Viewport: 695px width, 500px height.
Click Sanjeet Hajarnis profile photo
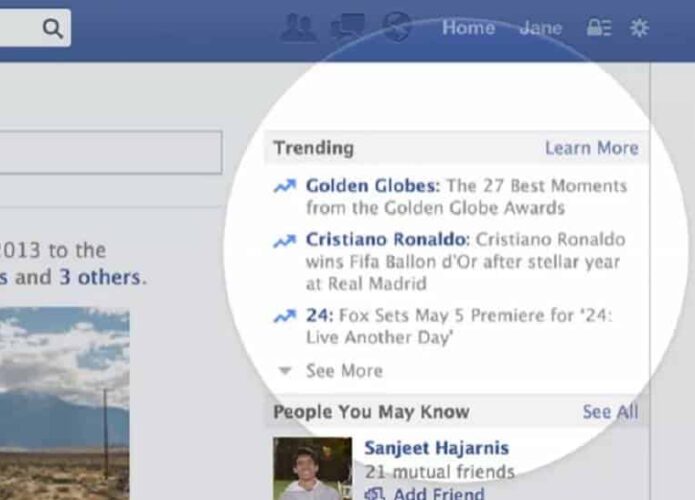click(313, 469)
